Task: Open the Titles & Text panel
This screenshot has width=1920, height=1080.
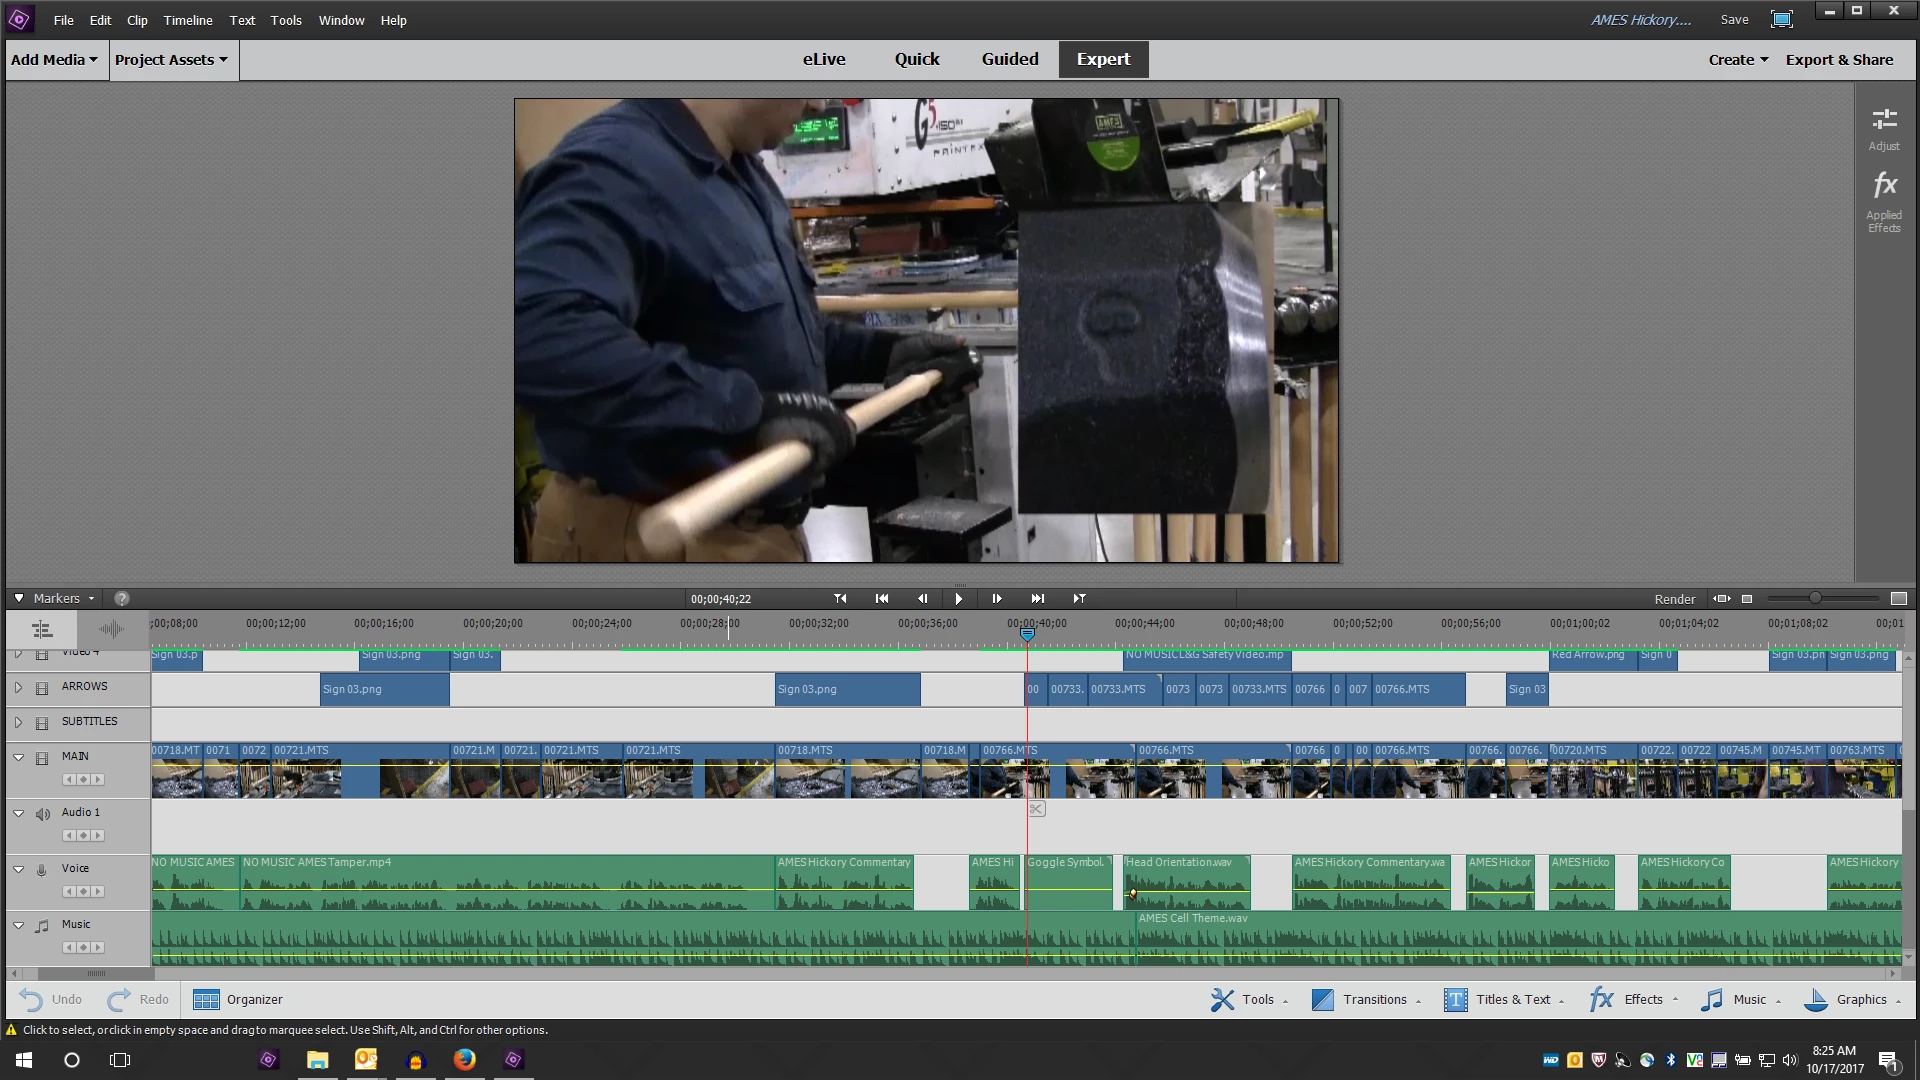Action: [1503, 999]
